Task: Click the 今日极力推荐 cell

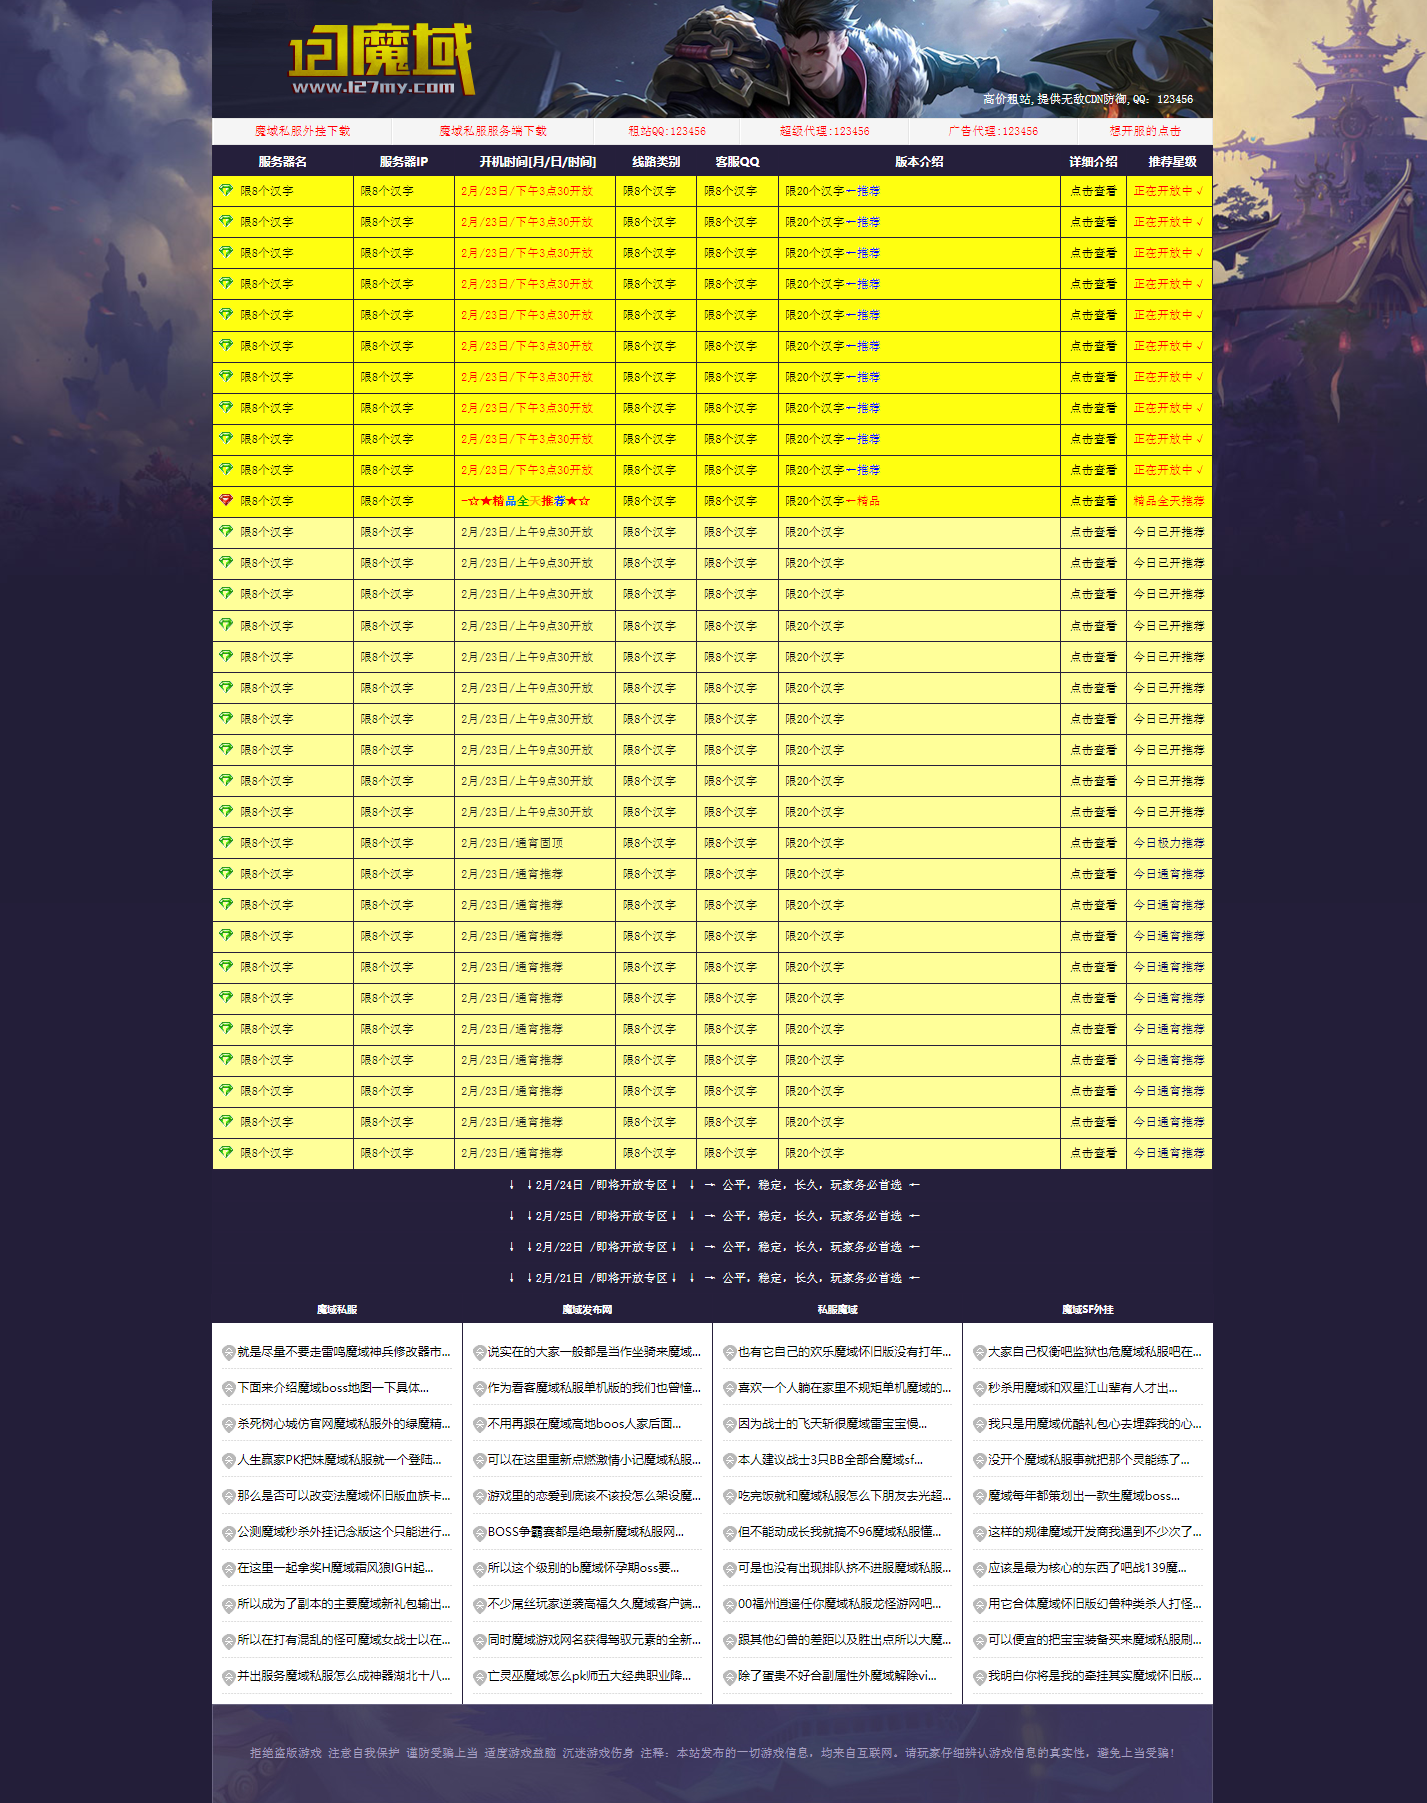Action: click(1169, 843)
